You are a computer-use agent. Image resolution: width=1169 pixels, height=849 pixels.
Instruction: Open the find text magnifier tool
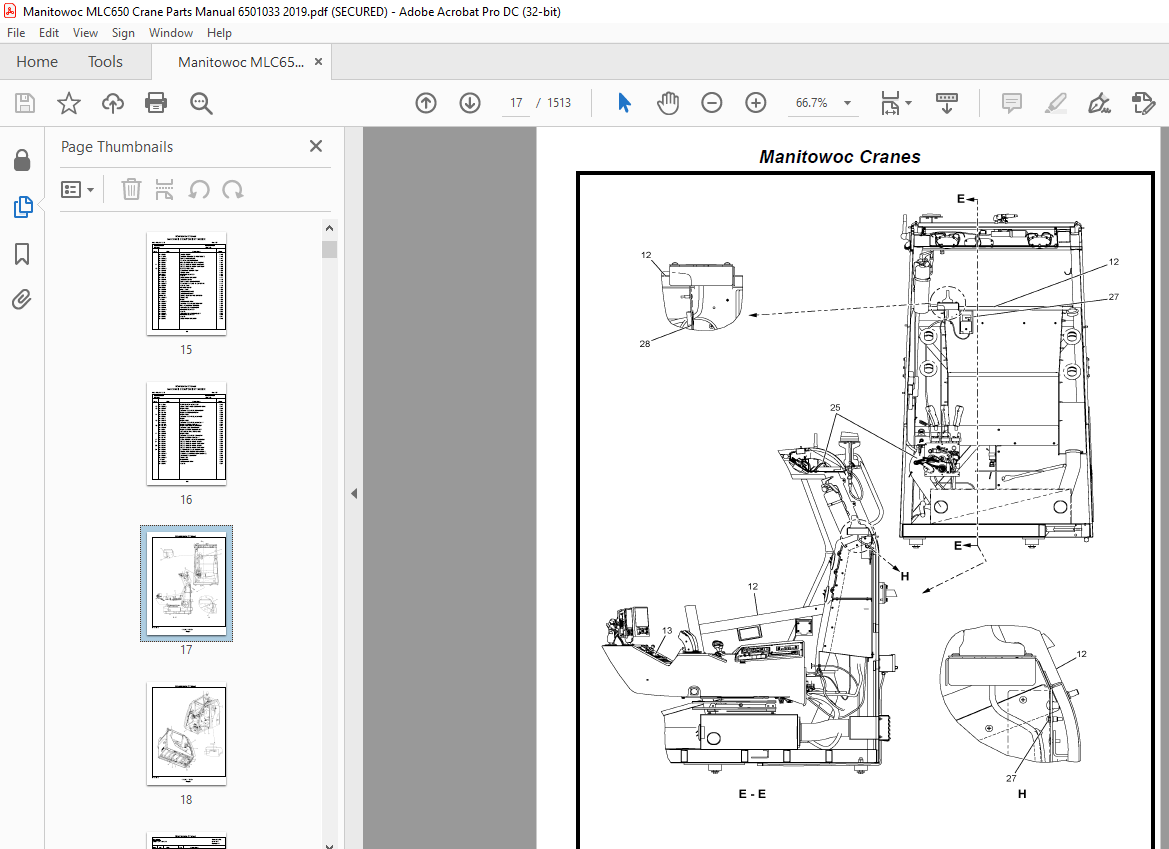click(x=201, y=104)
